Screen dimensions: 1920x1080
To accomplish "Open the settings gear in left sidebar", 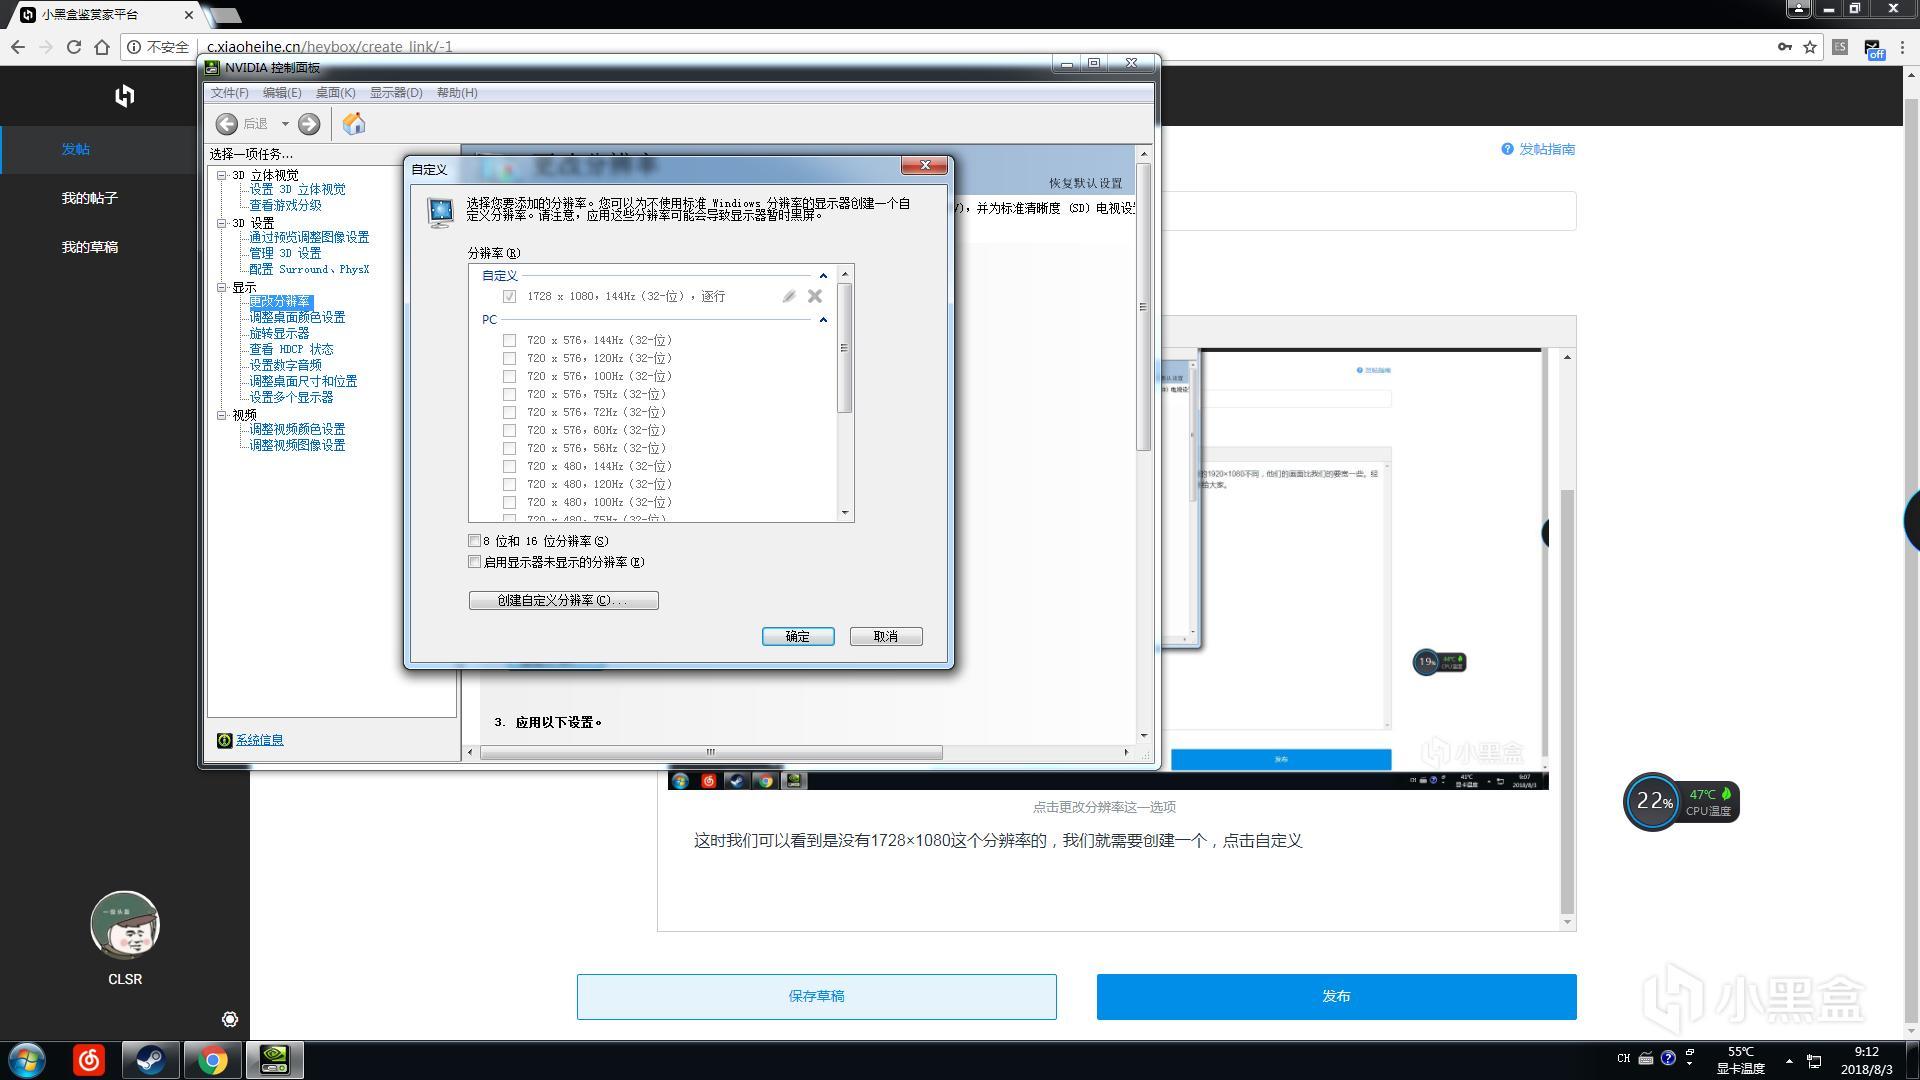I will click(230, 1019).
